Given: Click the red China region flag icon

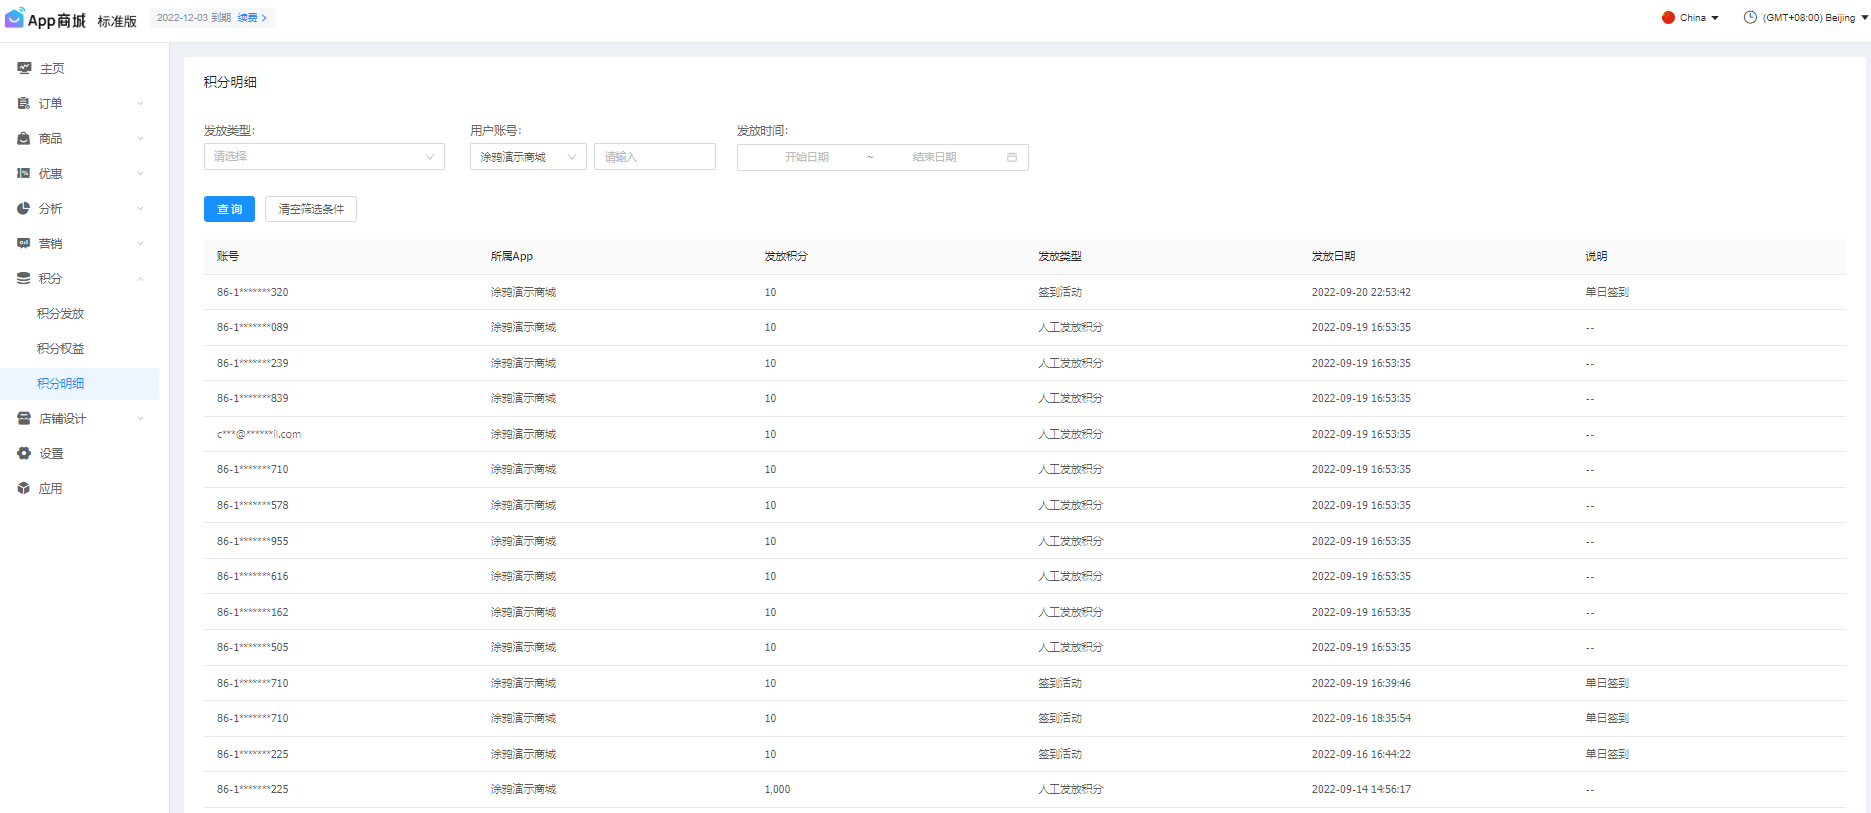Looking at the screenshot, I should click(x=1668, y=17).
